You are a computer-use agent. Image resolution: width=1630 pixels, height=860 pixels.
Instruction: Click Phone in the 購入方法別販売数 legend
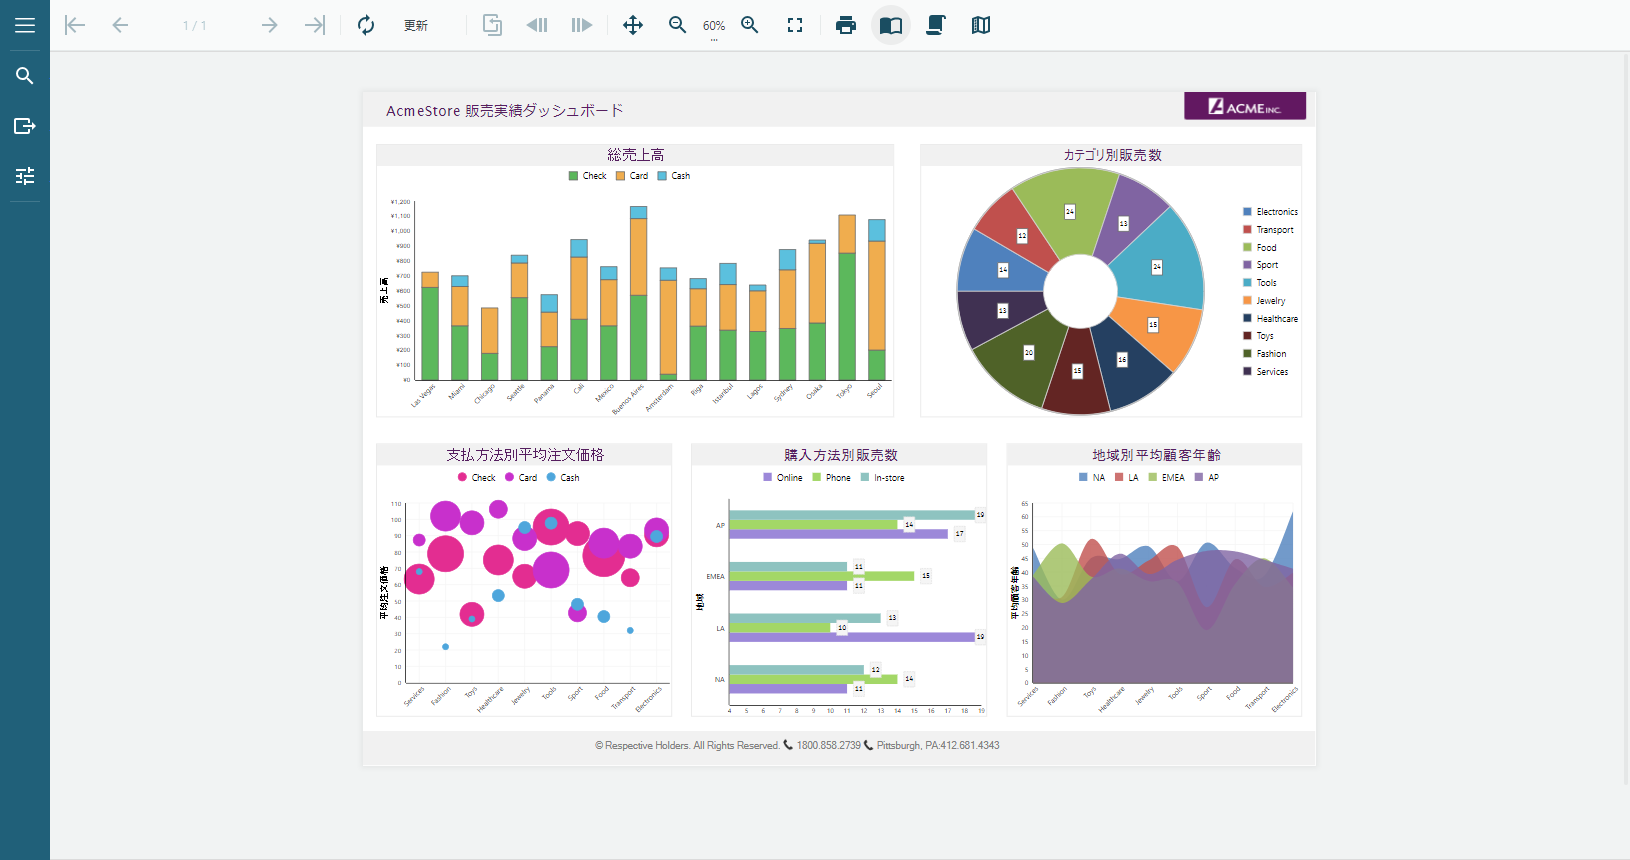click(x=838, y=478)
